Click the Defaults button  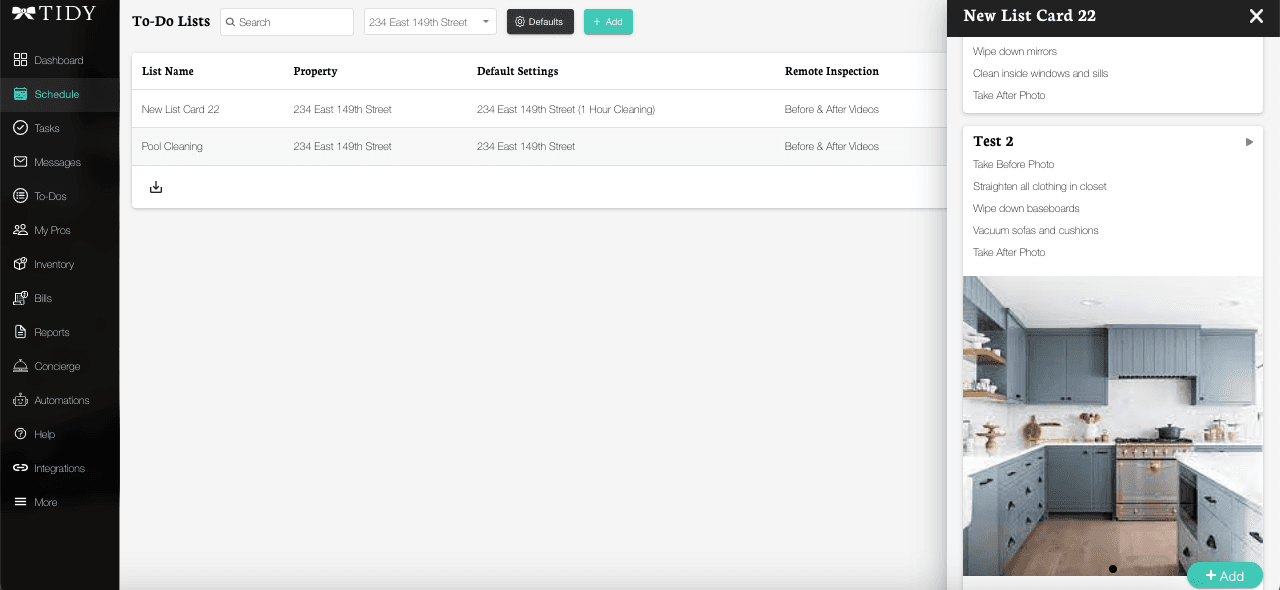[540, 22]
